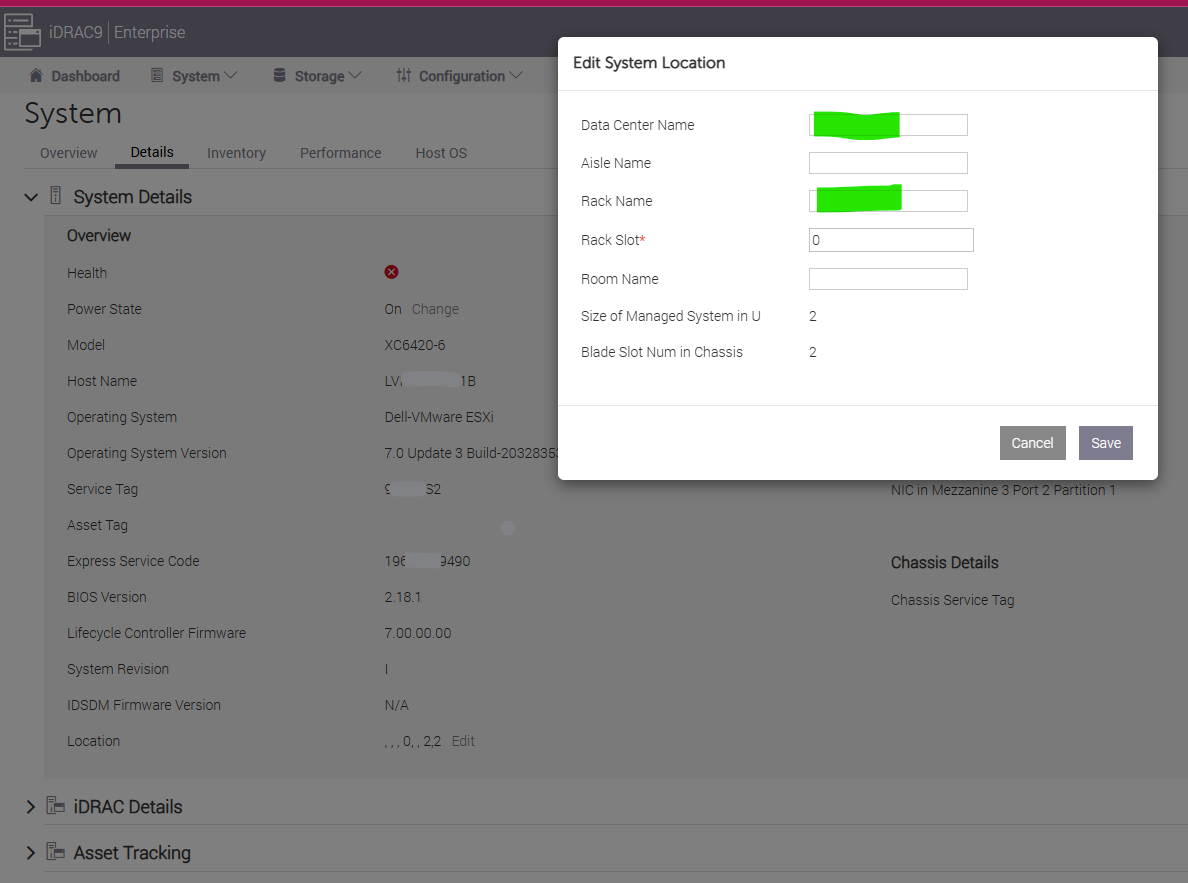Screen dimensions: 1188x883
Task: Click the Express Service Code label
Action: (133, 561)
